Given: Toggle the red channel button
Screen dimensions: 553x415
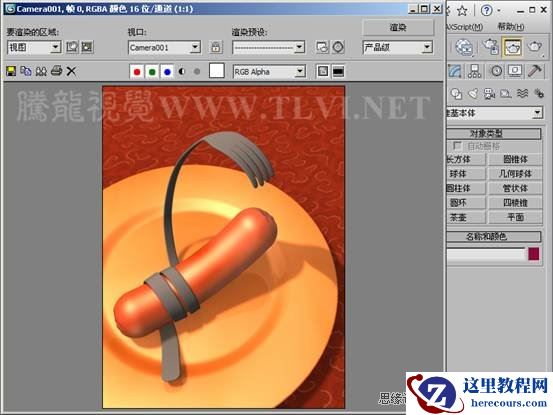Looking at the screenshot, I should click(137, 72).
